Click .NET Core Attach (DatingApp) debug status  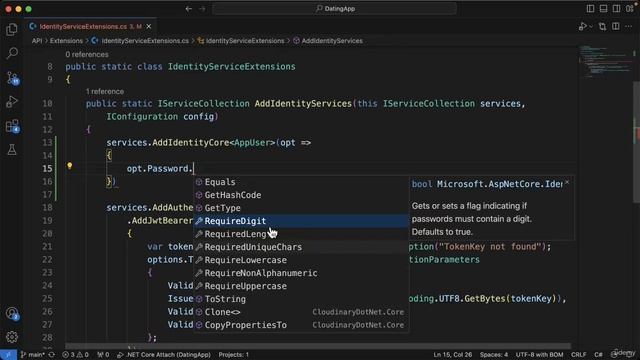coord(164,355)
